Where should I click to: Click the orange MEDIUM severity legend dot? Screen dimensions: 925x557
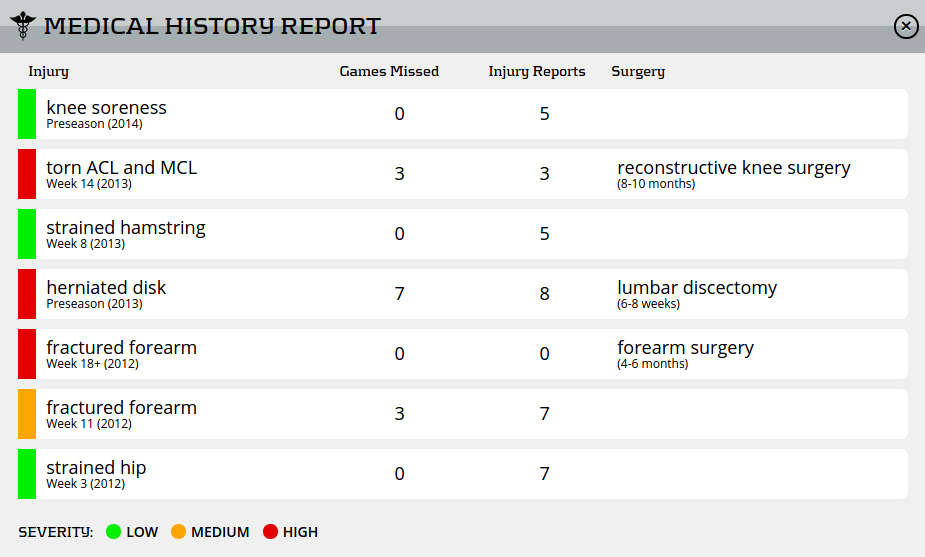179,532
